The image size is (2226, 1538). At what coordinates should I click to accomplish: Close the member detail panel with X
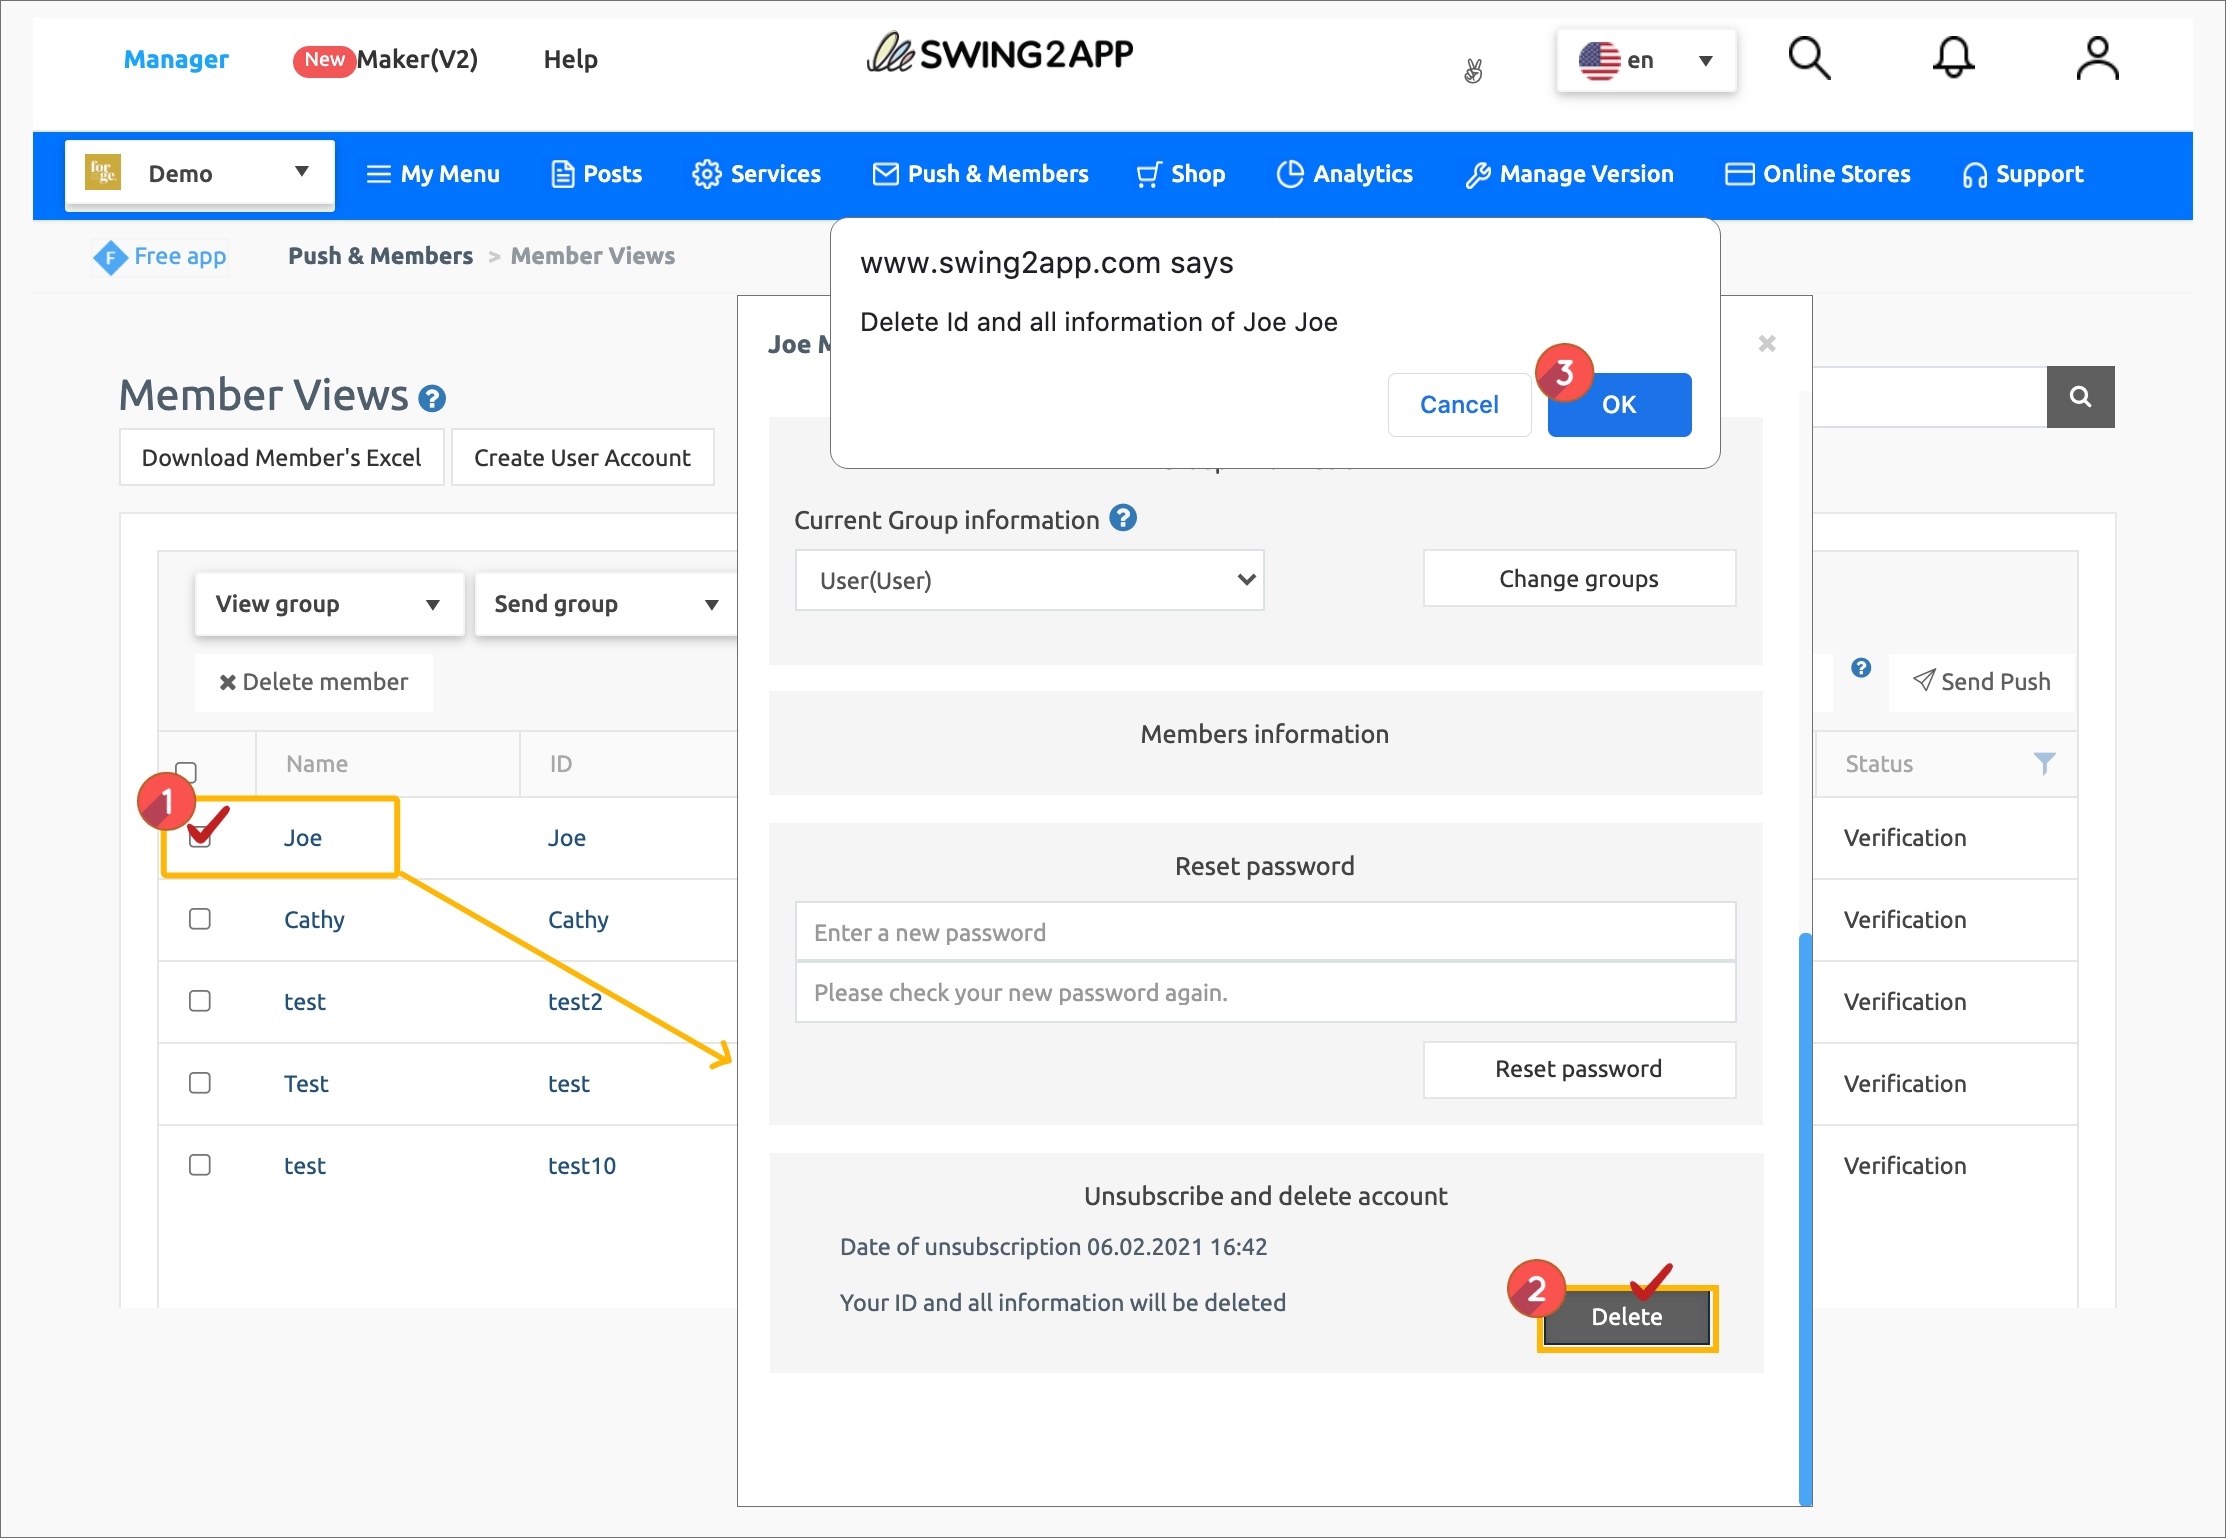(x=1767, y=343)
